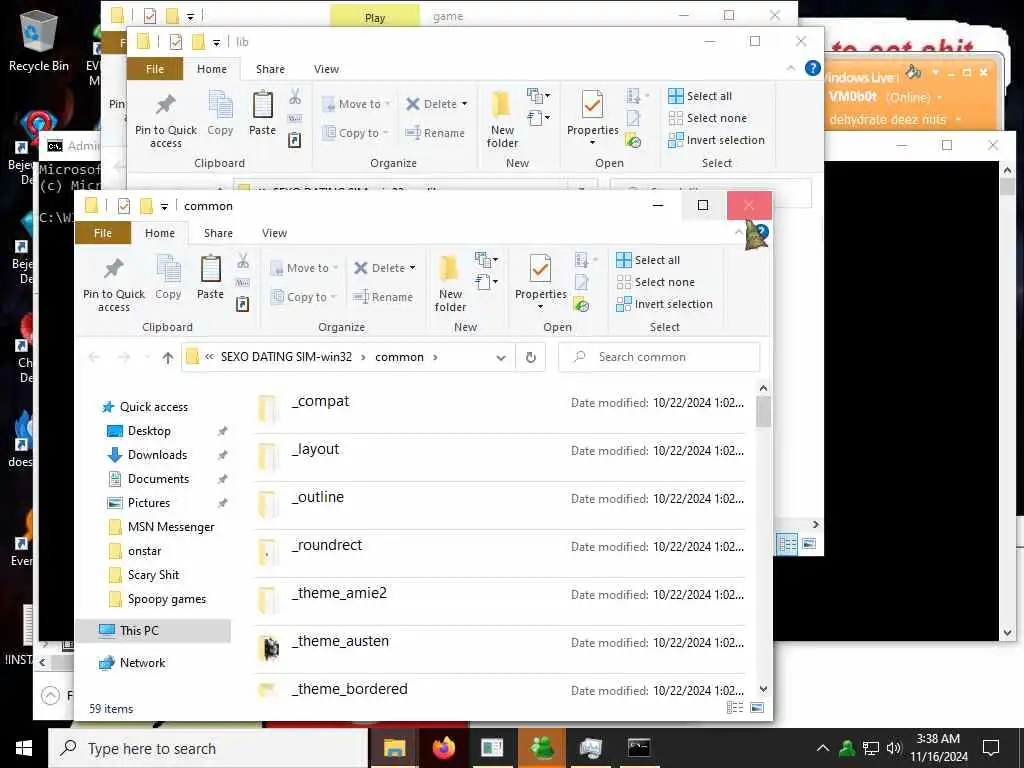The image size is (1024, 768).
Task: Select the _theme_austen folder
Action: pos(500,649)
